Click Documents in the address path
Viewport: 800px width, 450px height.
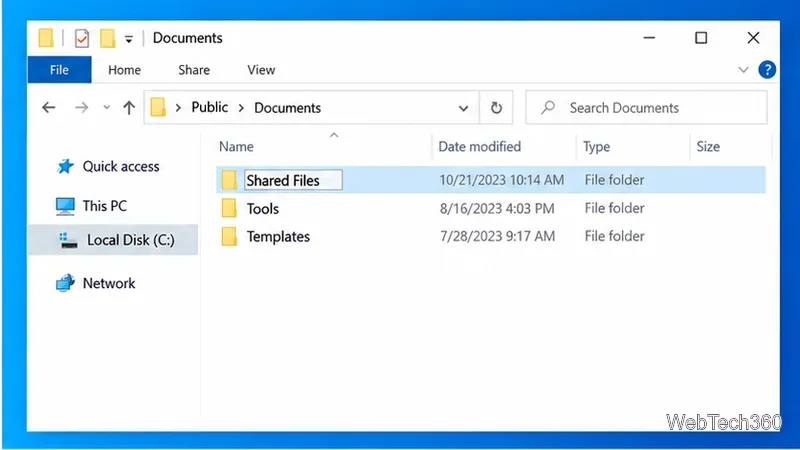(x=287, y=108)
